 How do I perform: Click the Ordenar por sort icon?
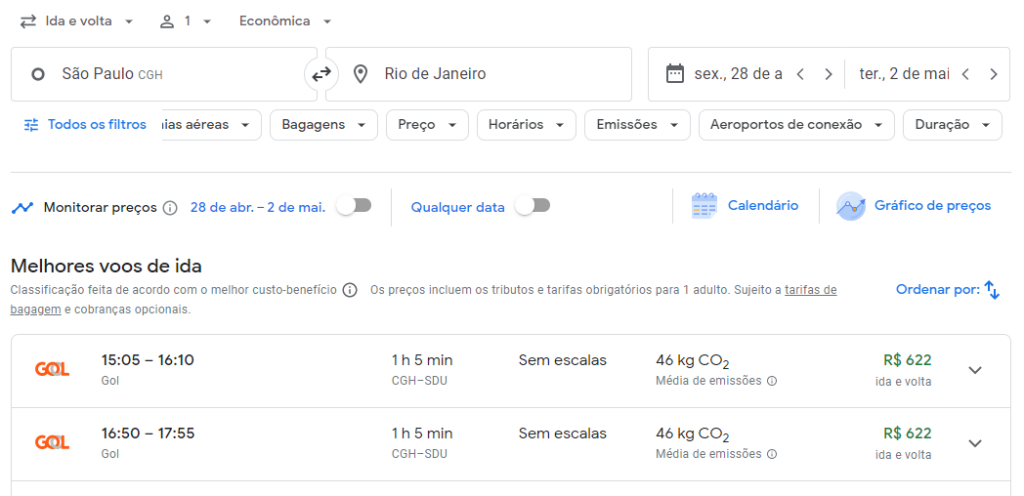(991, 290)
